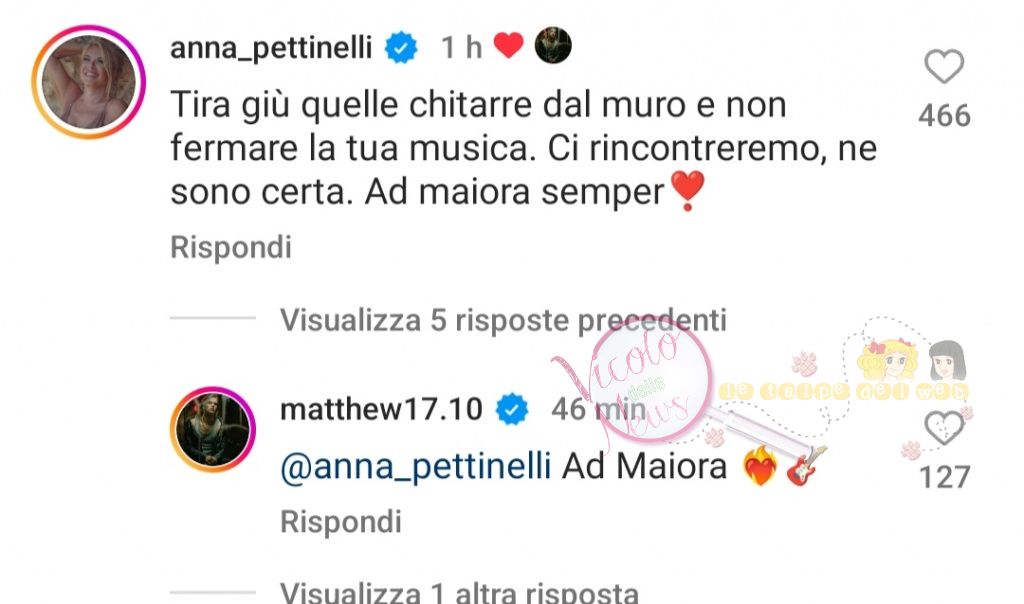Expand Visualizza 1 altra risposta
This screenshot has width=1024, height=604.
click(459, 593)
